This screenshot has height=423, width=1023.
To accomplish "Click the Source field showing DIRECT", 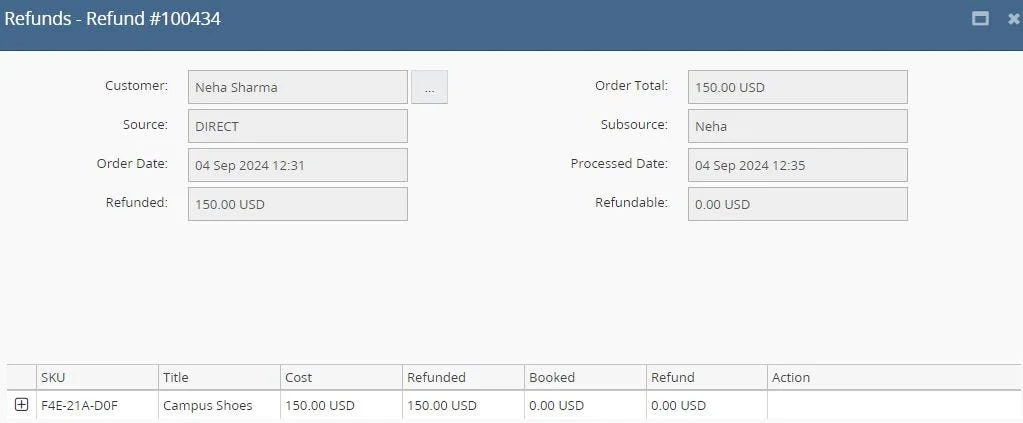I will click(297, 126).
